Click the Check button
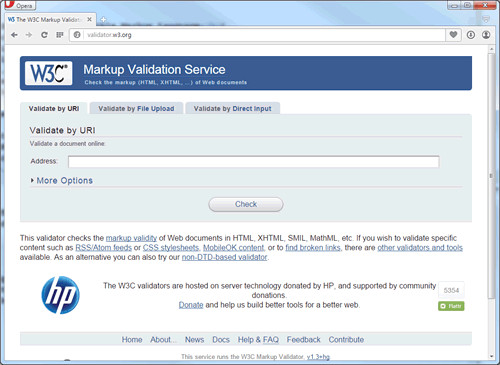The height and width of the screenshot is (365, 500). pos(246,204)
